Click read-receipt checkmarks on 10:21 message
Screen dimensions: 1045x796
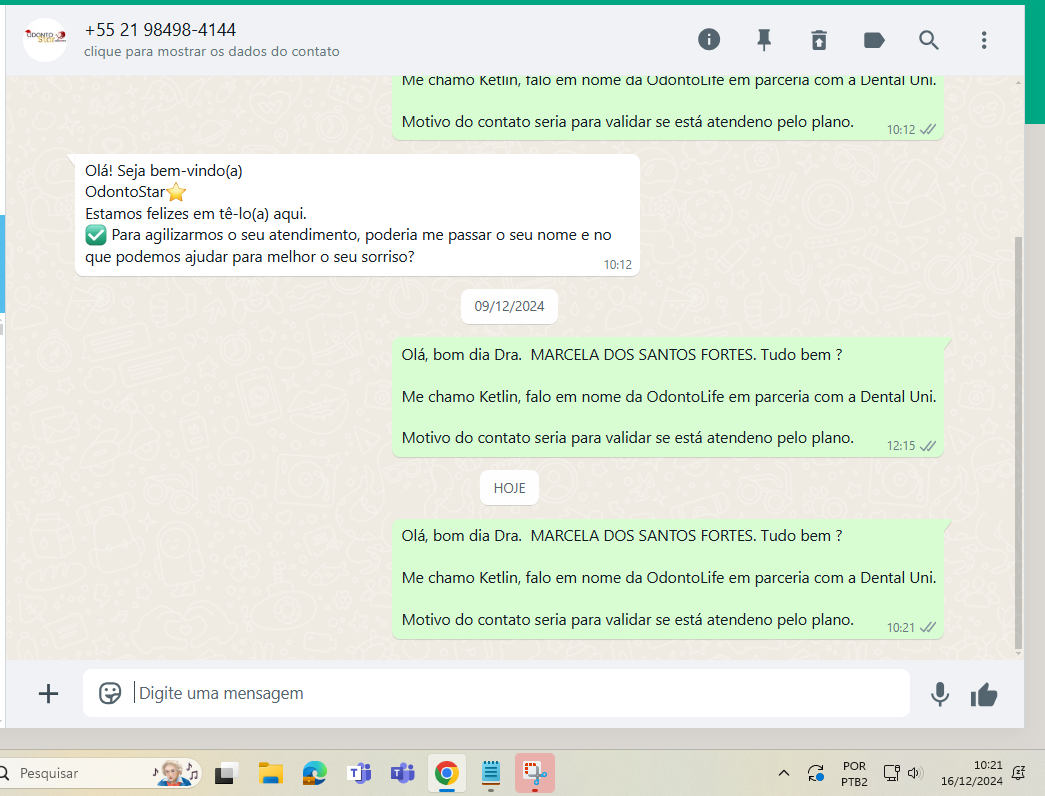[x=928, y=627]
